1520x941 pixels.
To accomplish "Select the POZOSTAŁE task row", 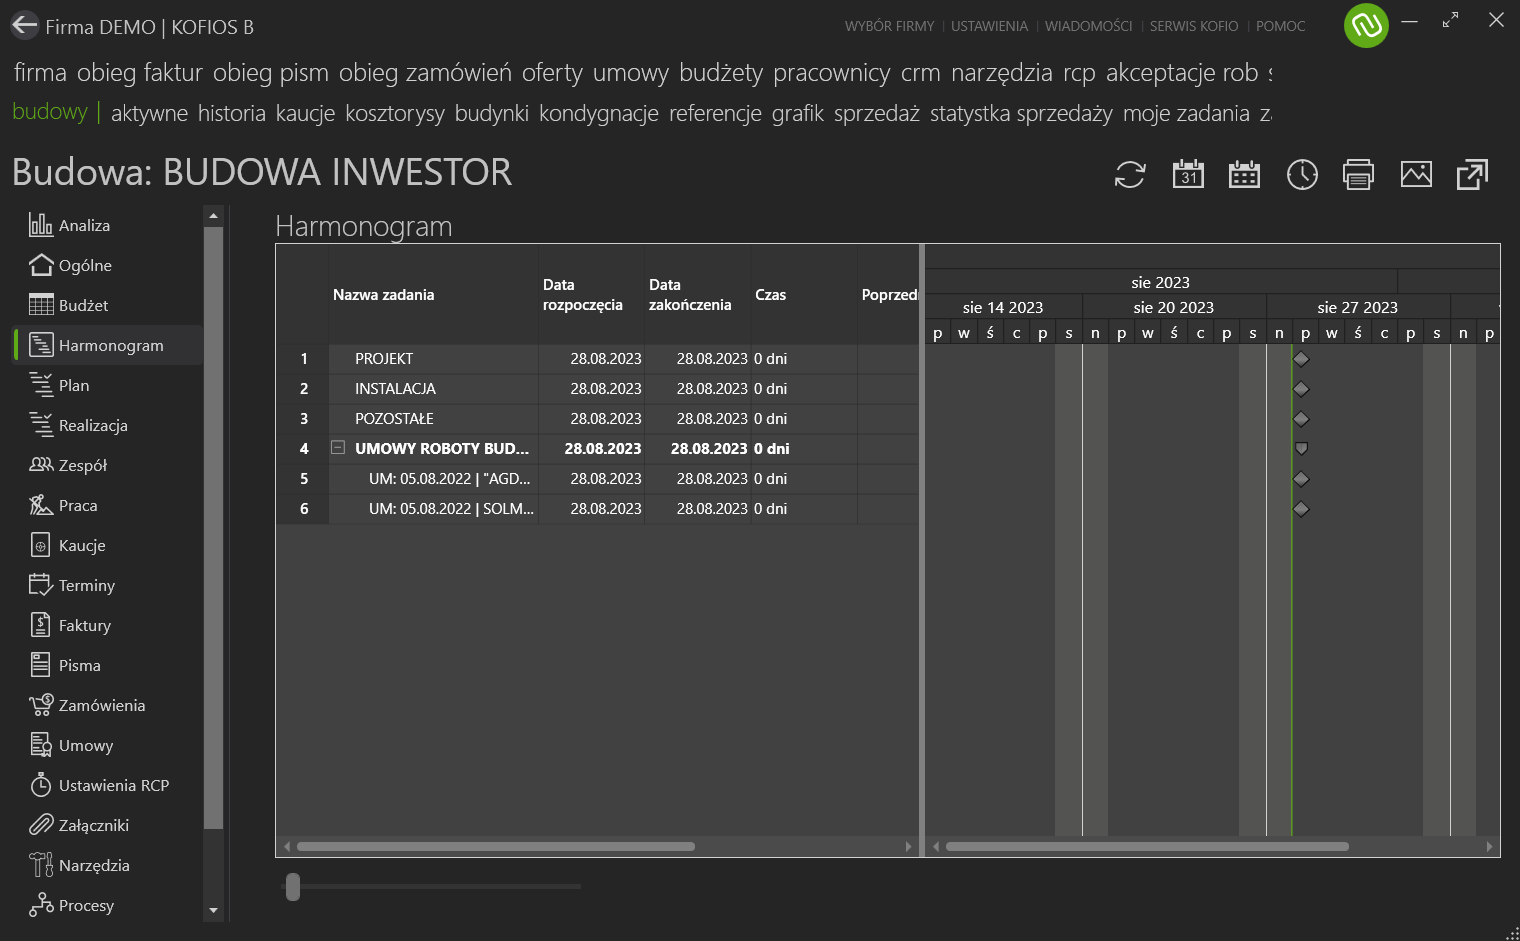I will [597, 419].
